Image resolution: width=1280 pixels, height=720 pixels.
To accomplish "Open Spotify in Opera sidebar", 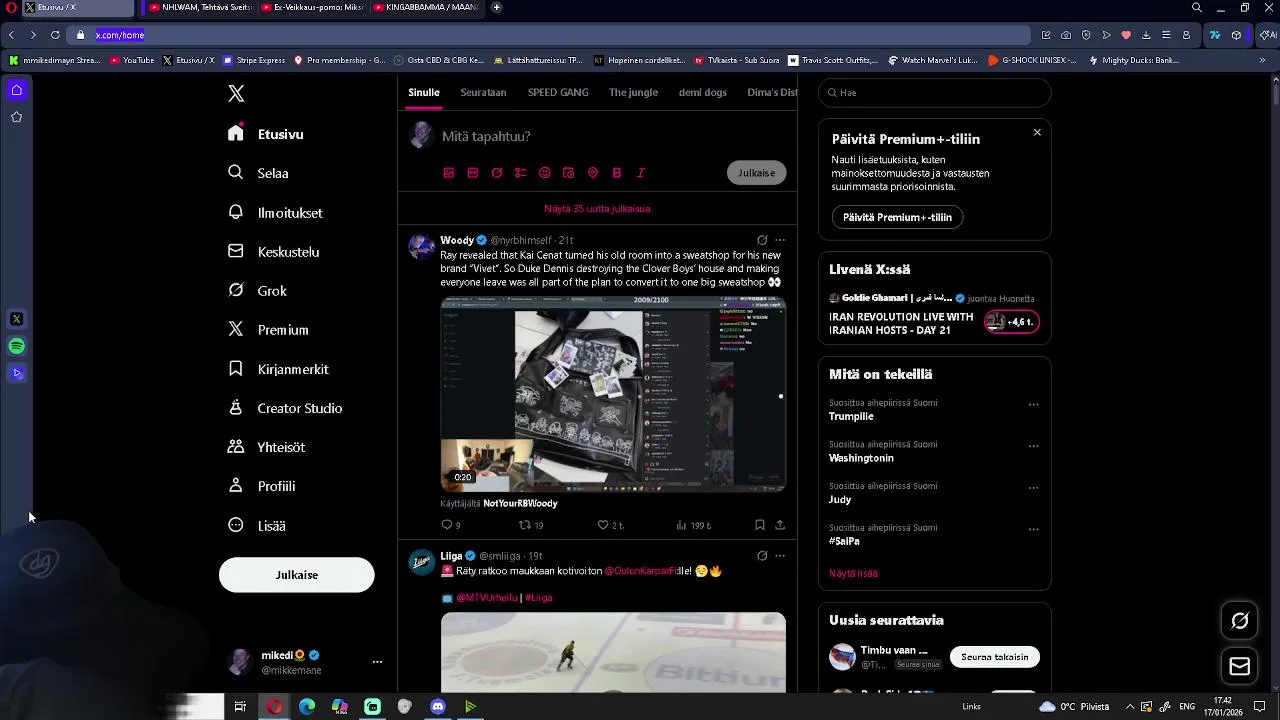I will tap(16, 346).
